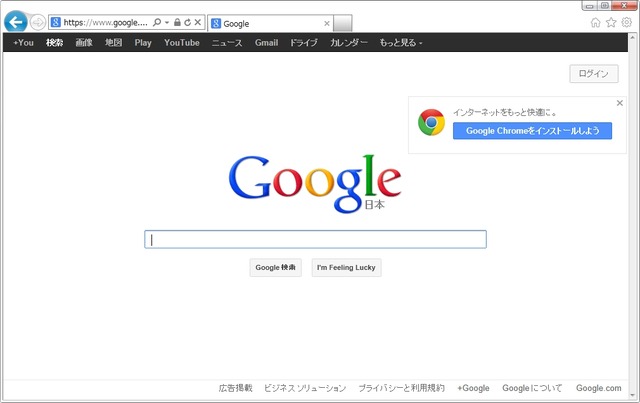
Task: Click the ログイン sign-in button
Action: tap(594, 73)
